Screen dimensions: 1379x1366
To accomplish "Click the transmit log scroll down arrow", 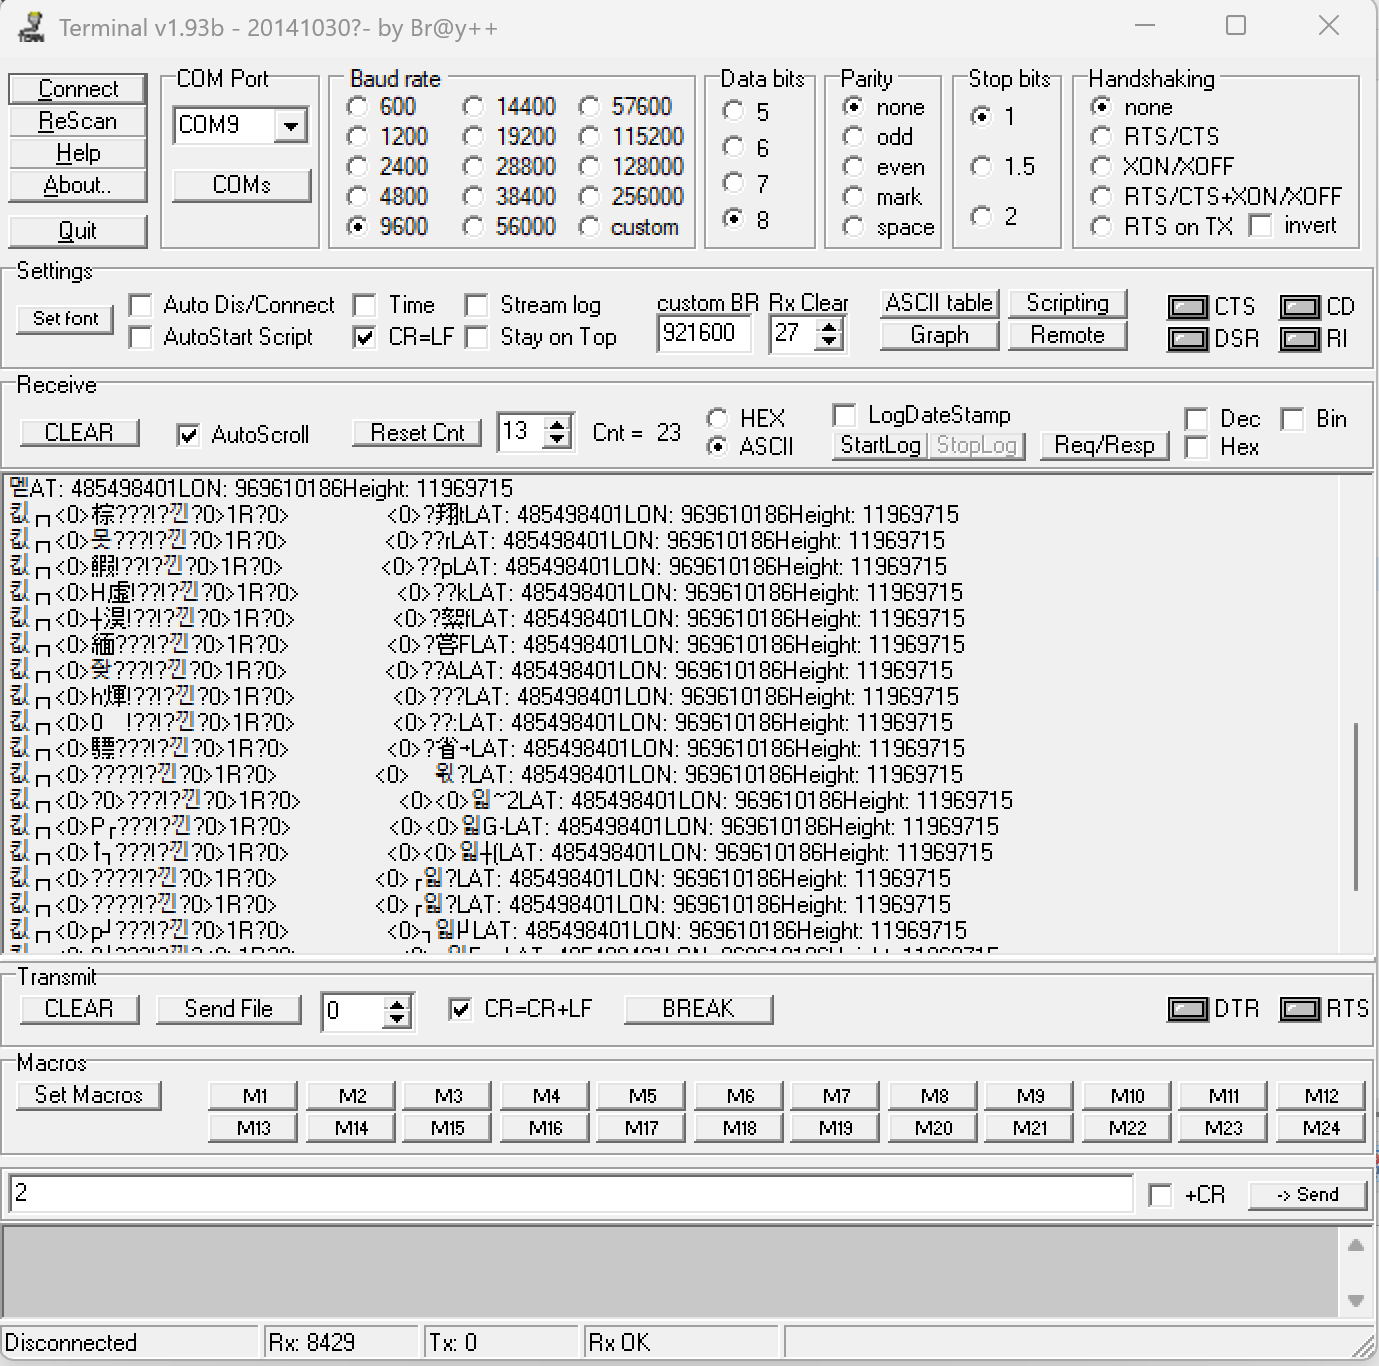I will [x=1355, y=1301].
